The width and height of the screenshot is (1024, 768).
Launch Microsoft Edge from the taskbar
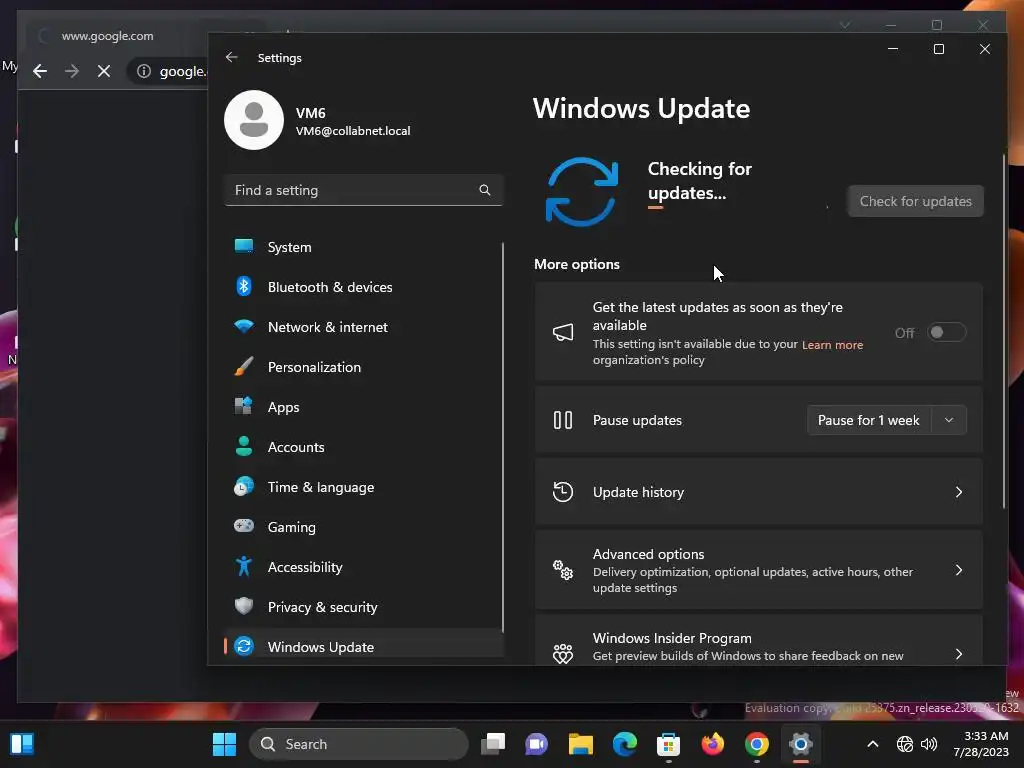tap(624, 744)
